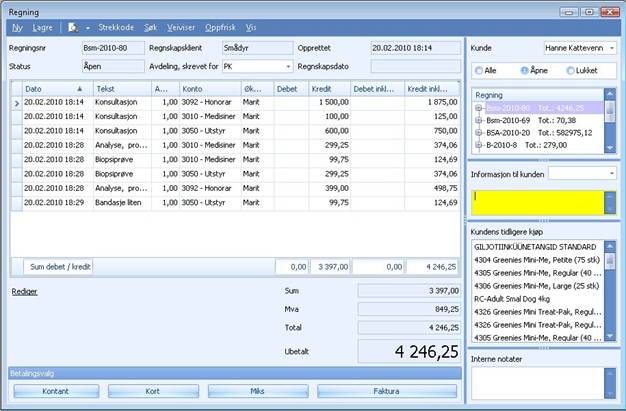
Task: Open the Informasjon til kunden dropdown
Action: (x=612, y=173)
